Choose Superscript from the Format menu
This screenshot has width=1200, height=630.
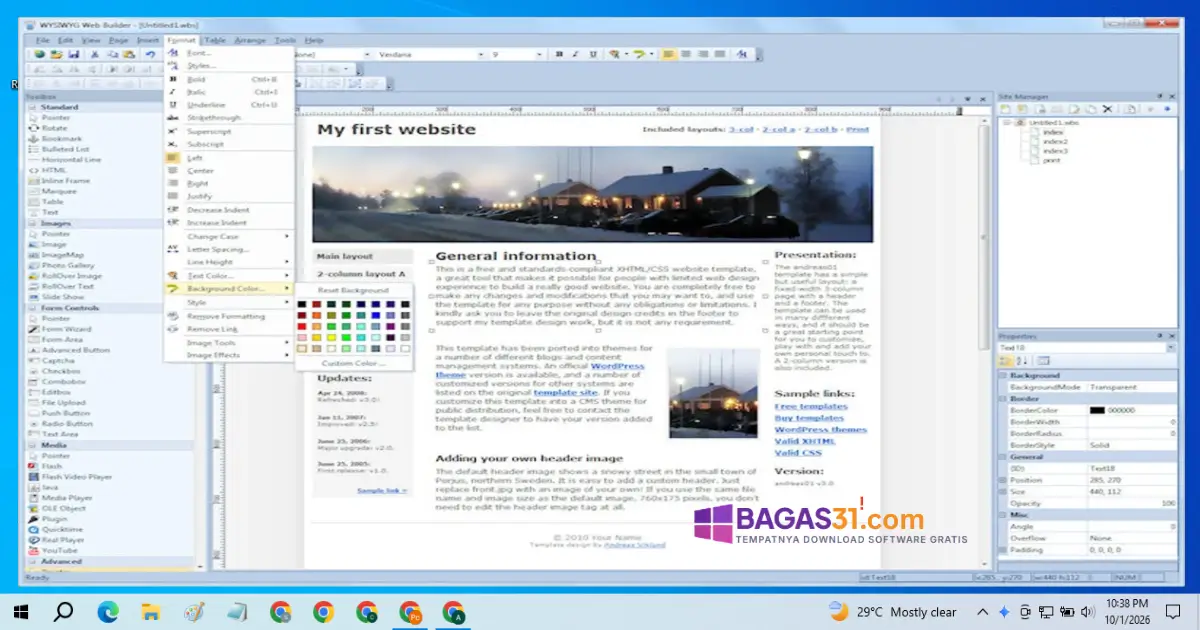tap(229, 132)
